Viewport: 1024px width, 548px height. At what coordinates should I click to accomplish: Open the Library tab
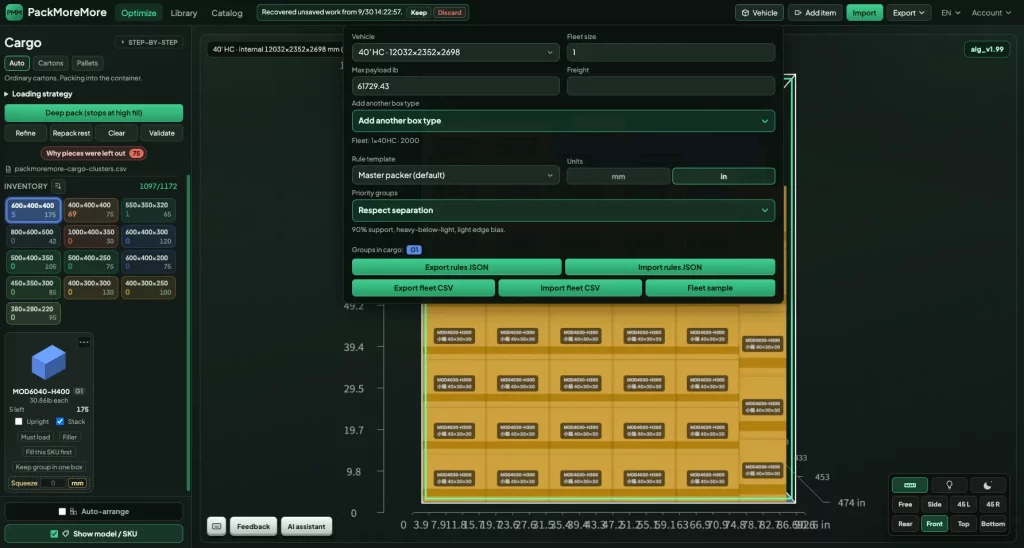[x=184, y=12]
